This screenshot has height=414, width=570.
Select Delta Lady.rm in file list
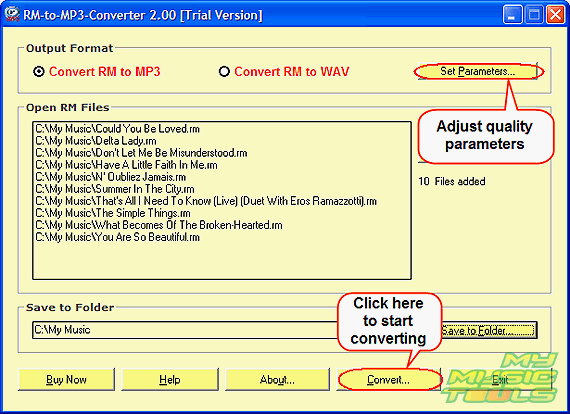pos(96,141)
